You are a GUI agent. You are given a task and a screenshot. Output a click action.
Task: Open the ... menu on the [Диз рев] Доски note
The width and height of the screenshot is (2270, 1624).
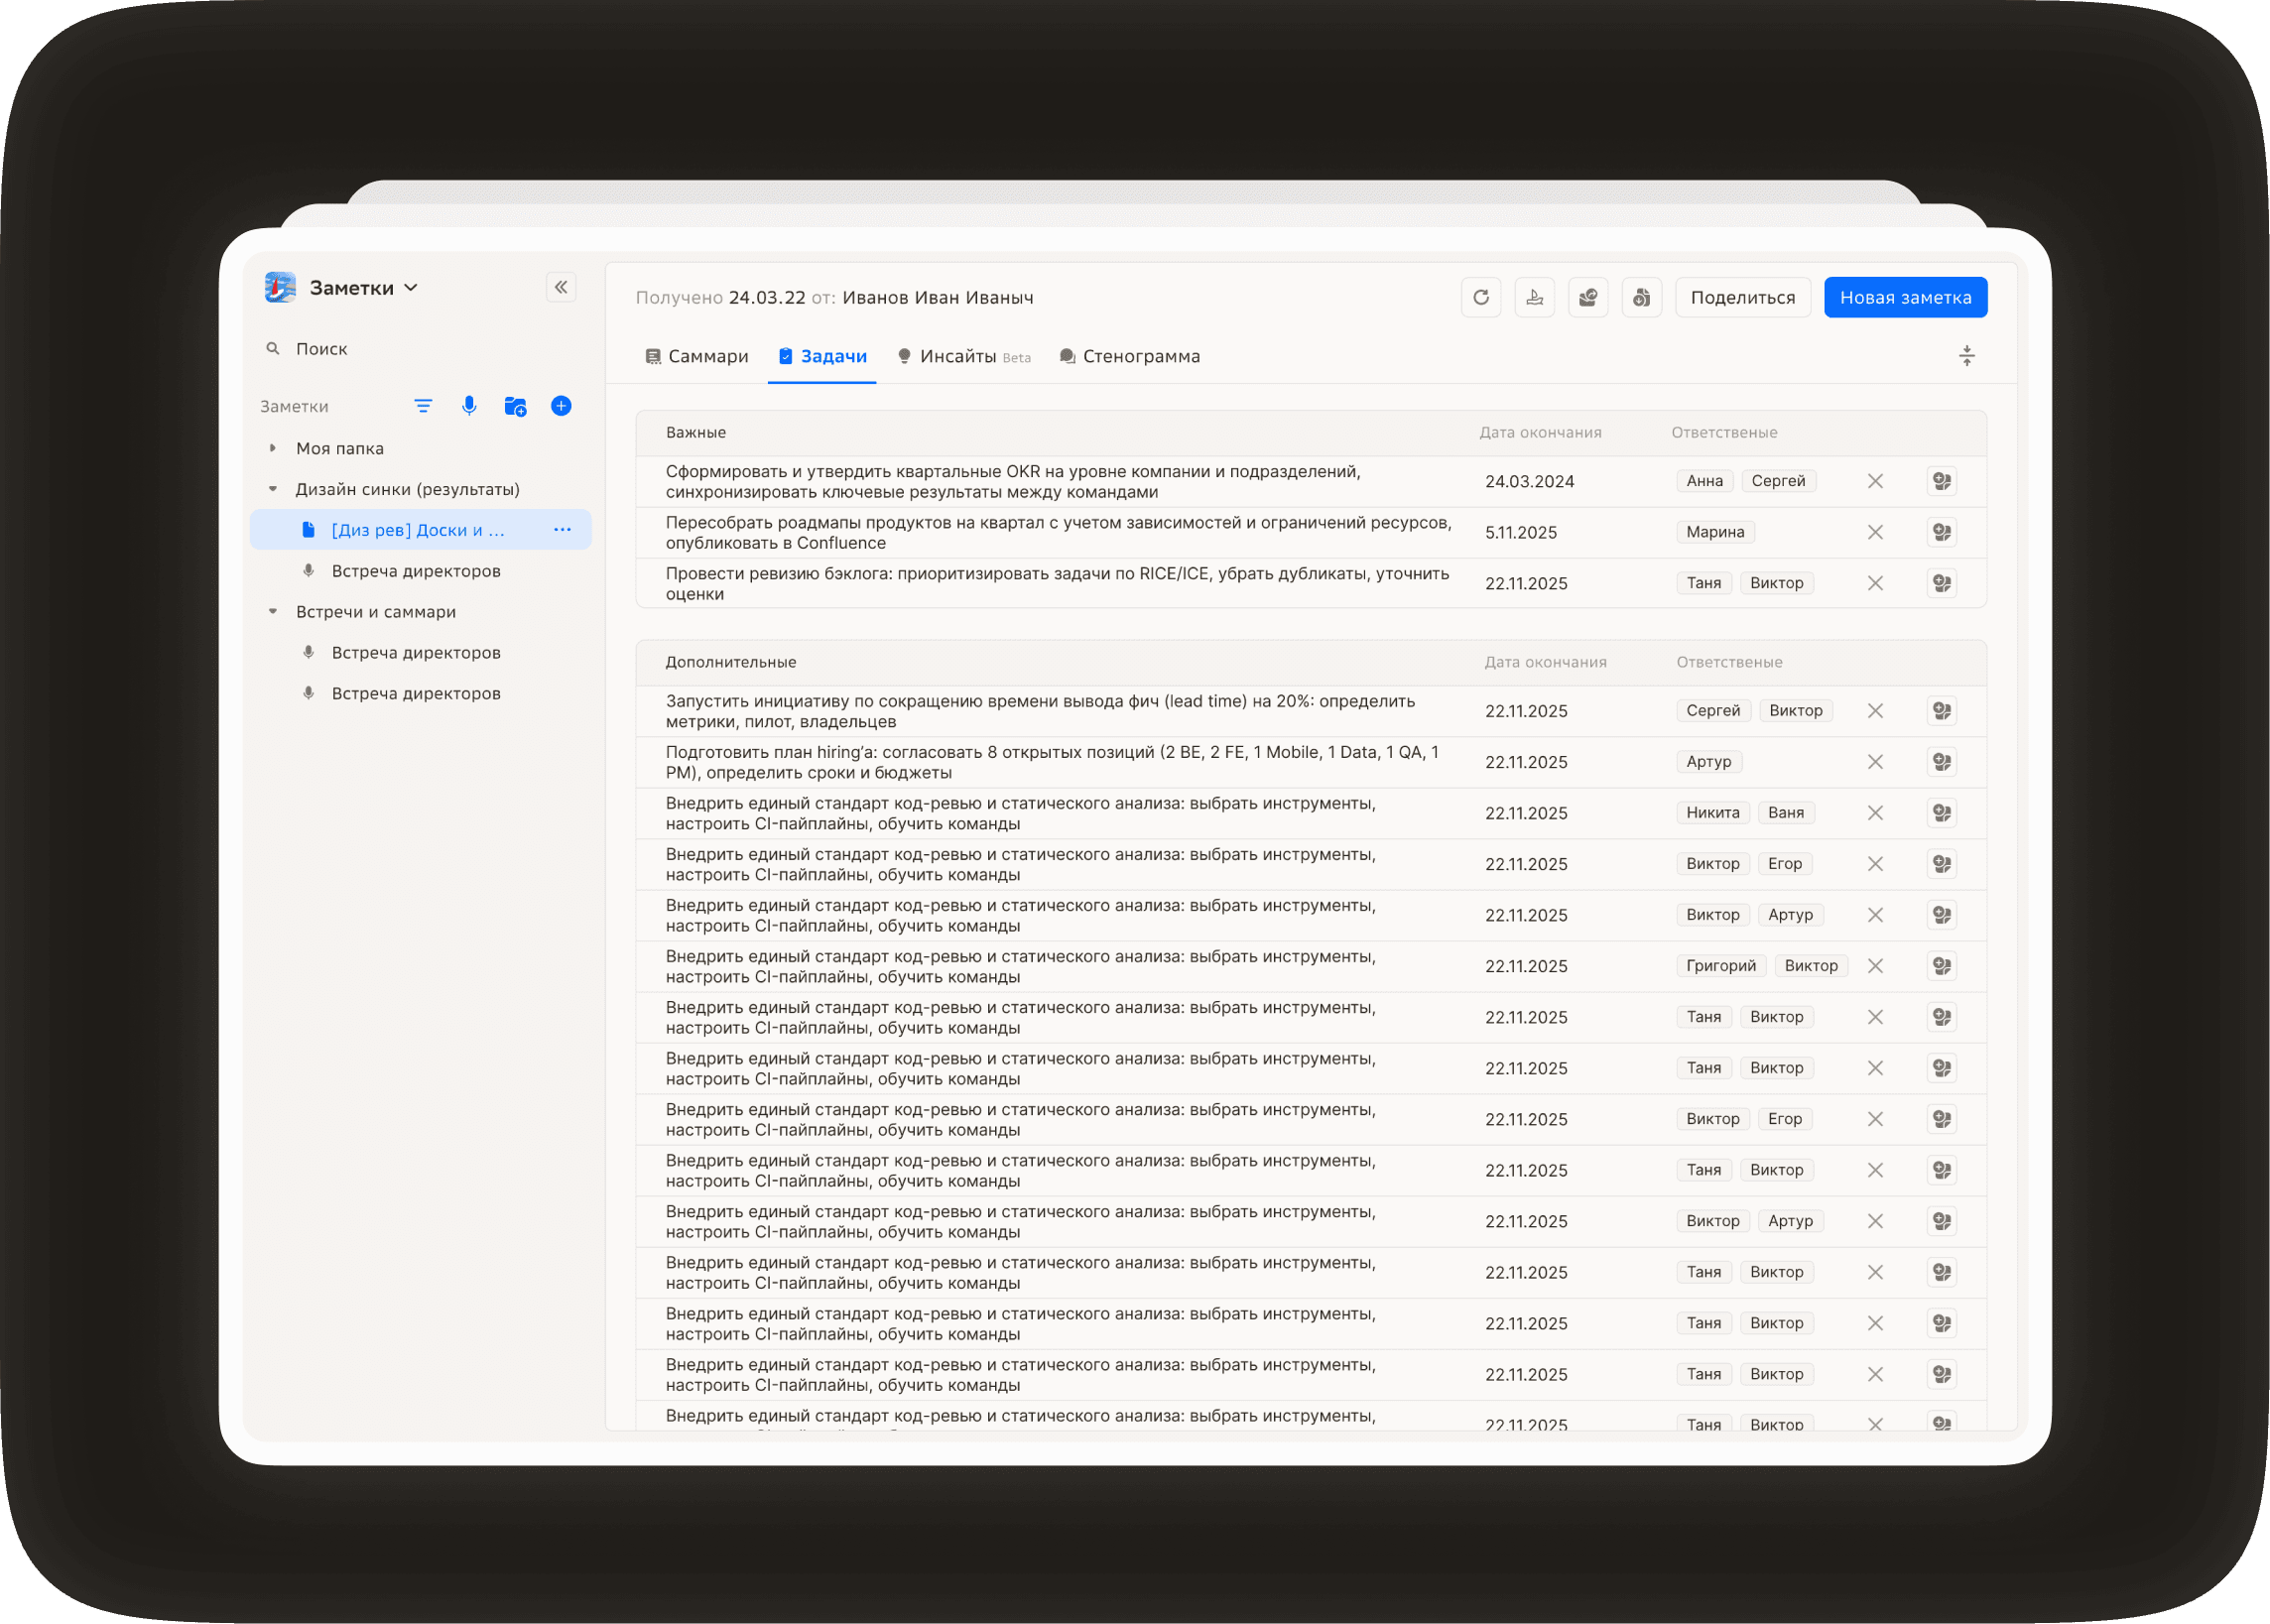click(562, 529)
